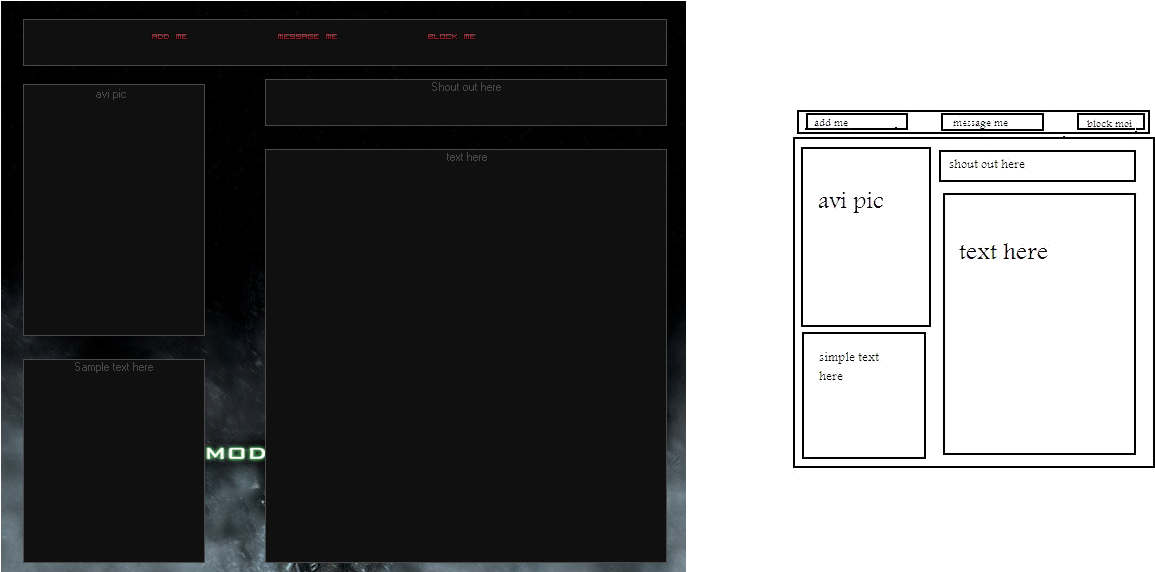This screenshot has height=572, width=1155.
Task: Select the avi pic placeholder box
Action: (114, 220)
